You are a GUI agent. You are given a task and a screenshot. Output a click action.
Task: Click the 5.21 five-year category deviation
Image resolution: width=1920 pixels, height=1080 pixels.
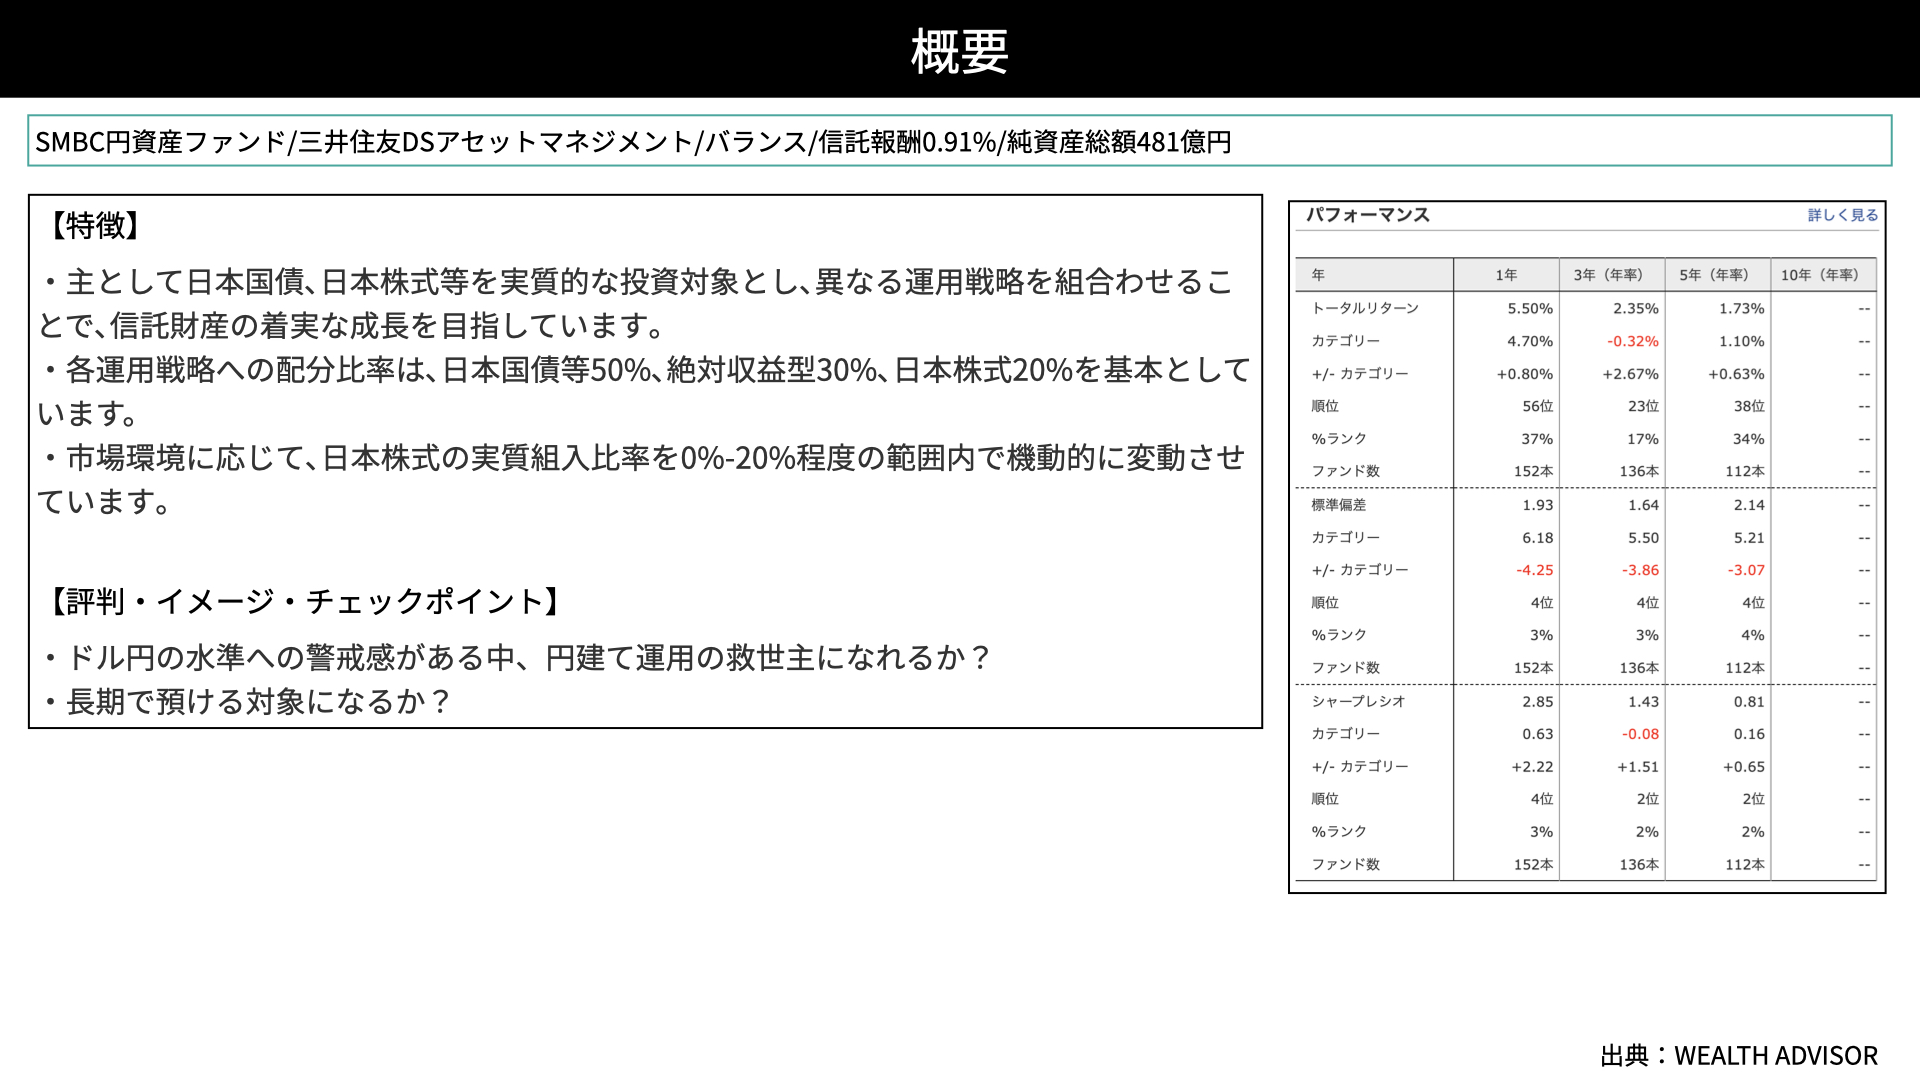1749,538
